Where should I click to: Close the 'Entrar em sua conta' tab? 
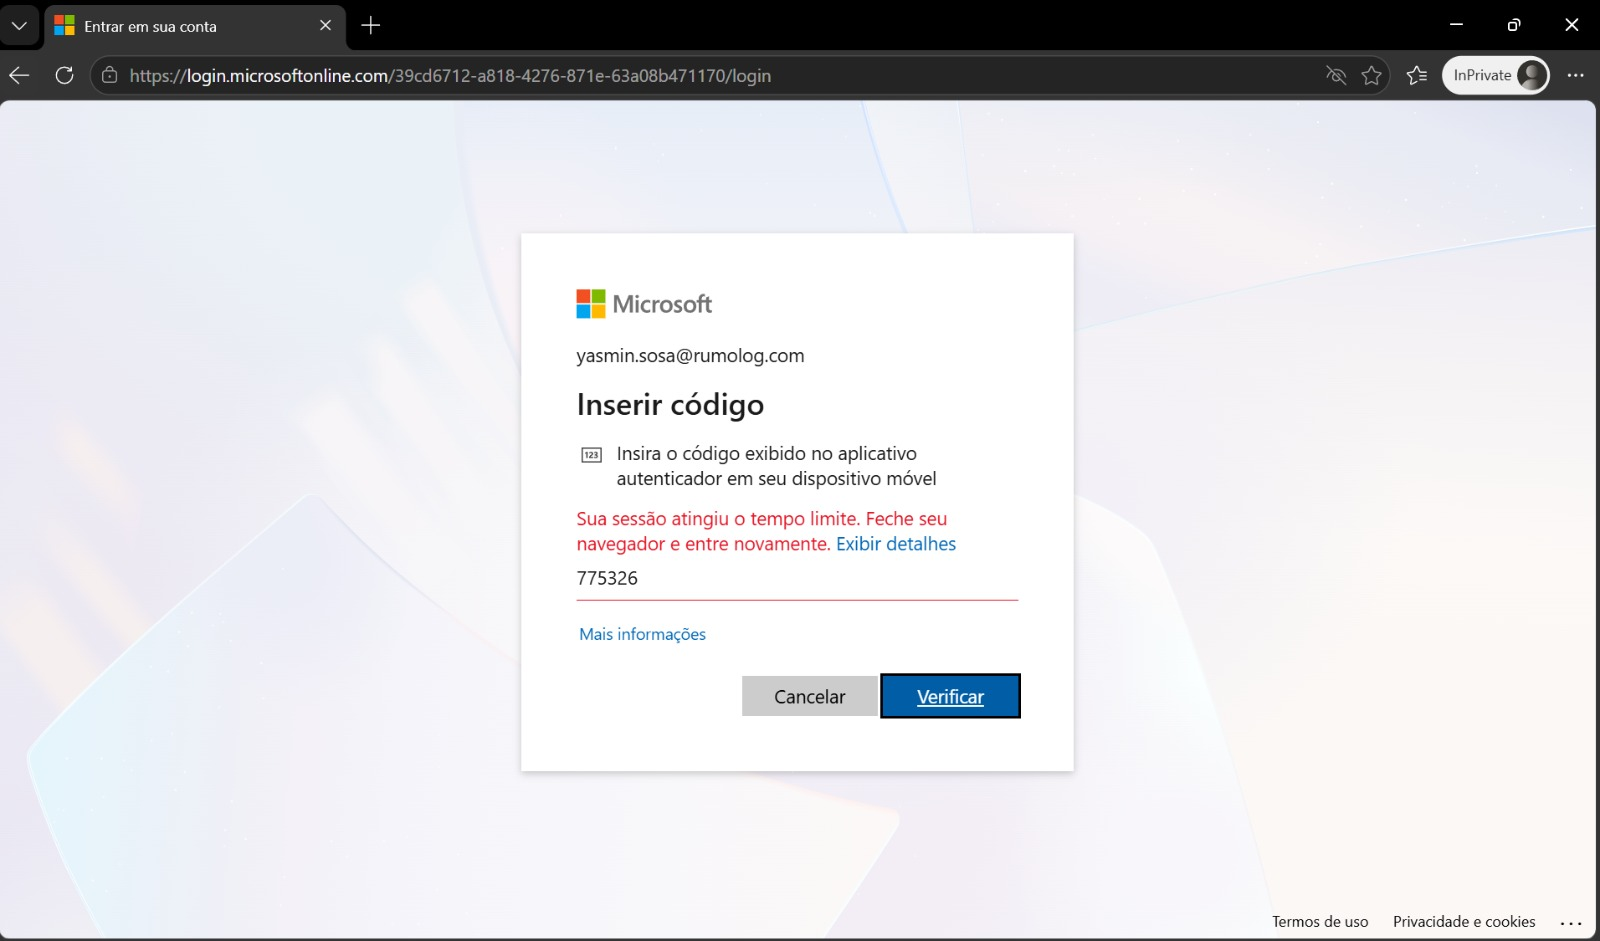(x=325, y=26)
